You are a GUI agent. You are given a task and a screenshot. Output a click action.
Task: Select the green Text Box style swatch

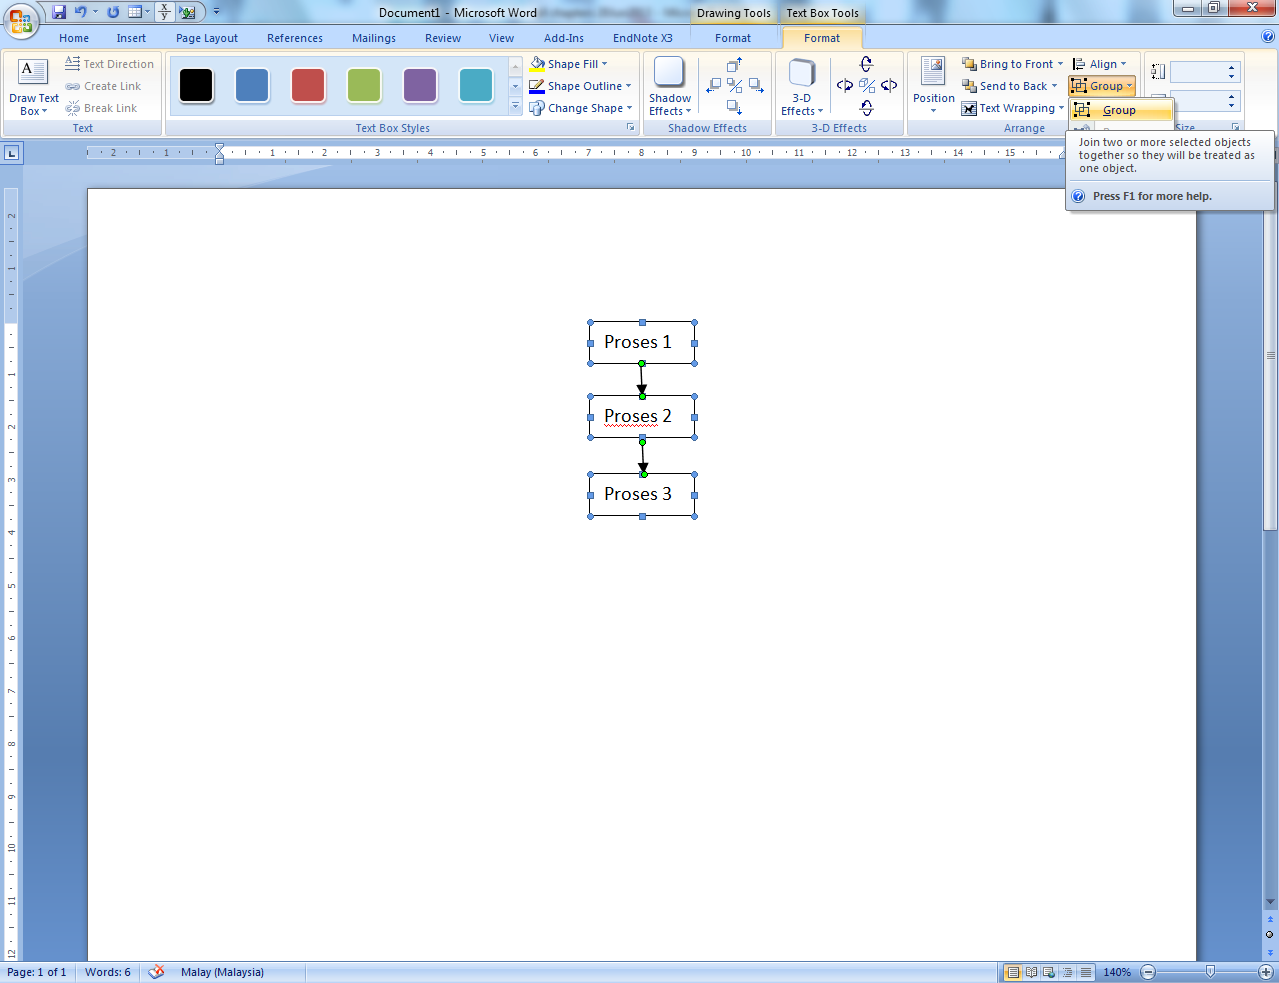pyautogui.click(x=363, y=86)
